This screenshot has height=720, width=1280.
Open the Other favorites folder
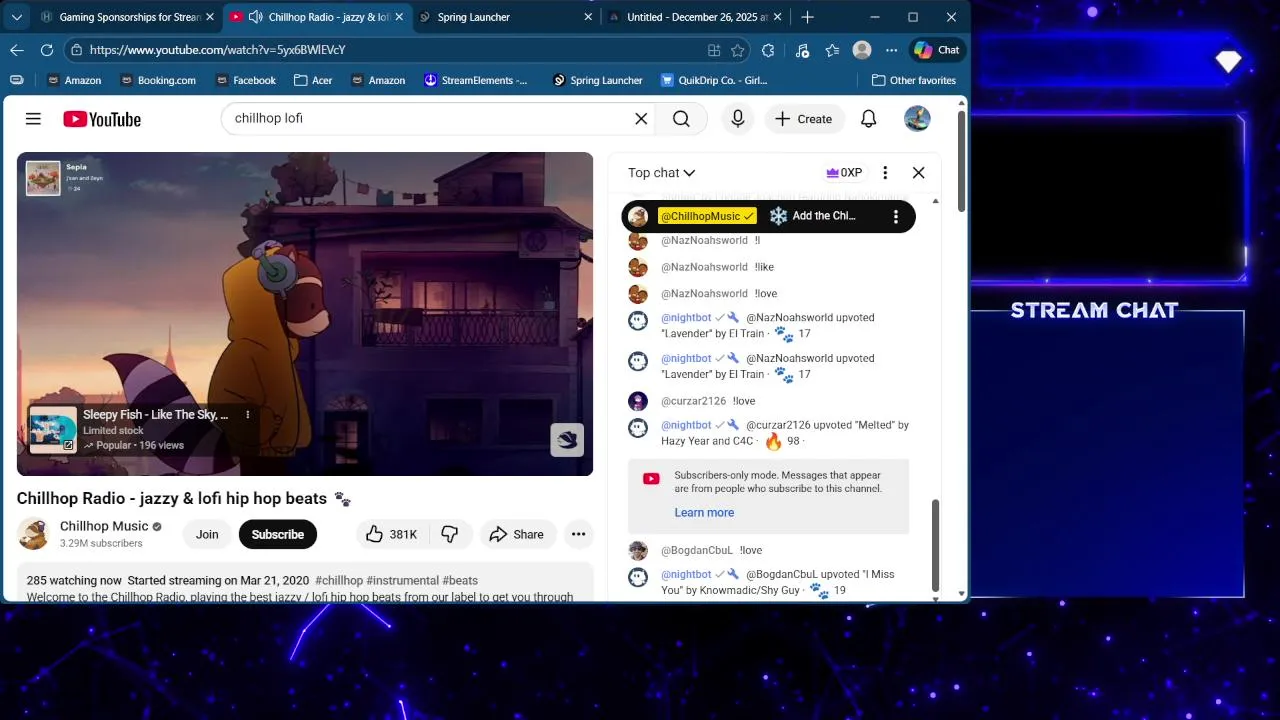914,80
